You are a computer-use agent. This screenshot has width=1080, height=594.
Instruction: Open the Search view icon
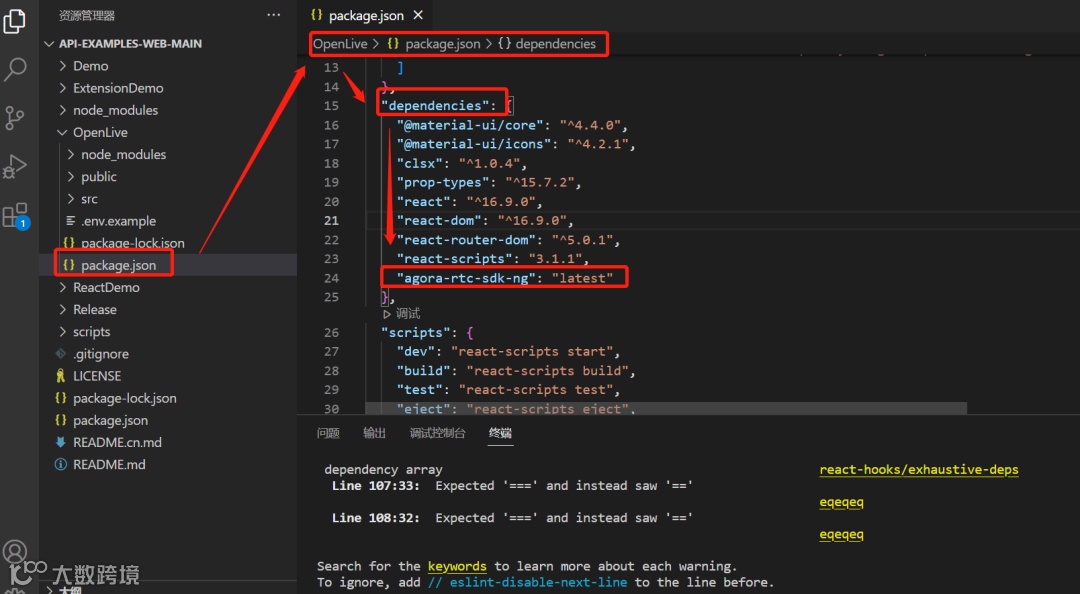click(x=14, y=69)
